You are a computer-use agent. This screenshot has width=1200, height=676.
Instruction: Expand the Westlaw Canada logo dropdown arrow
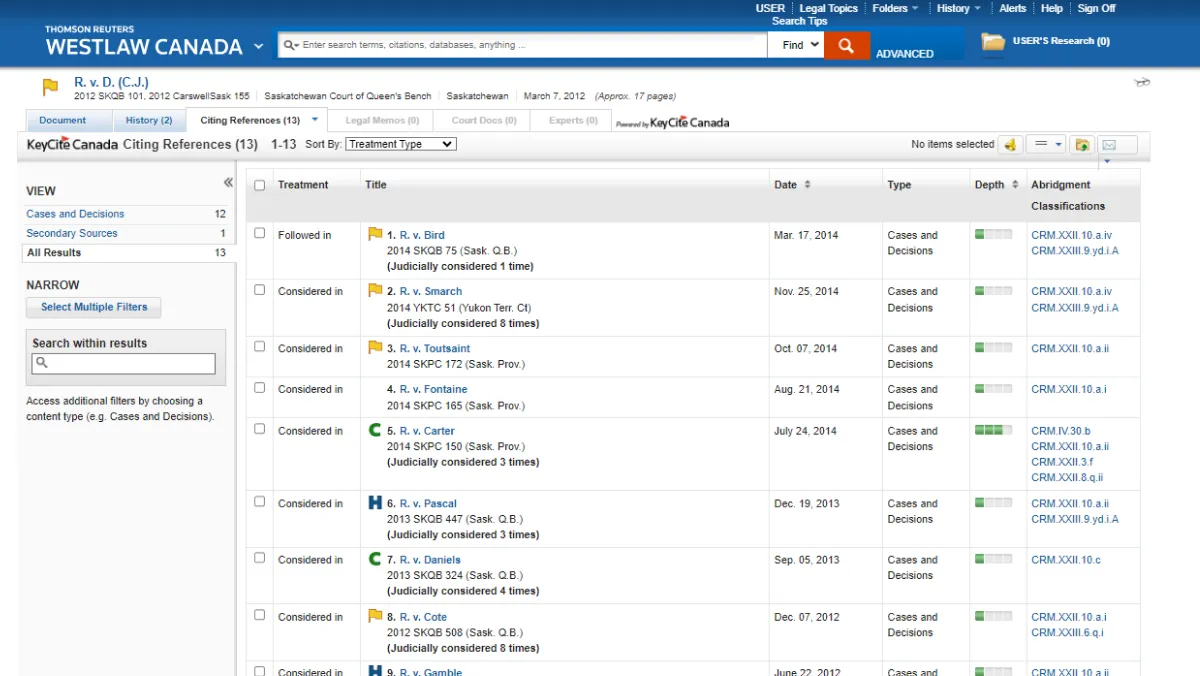click(258, 47)
